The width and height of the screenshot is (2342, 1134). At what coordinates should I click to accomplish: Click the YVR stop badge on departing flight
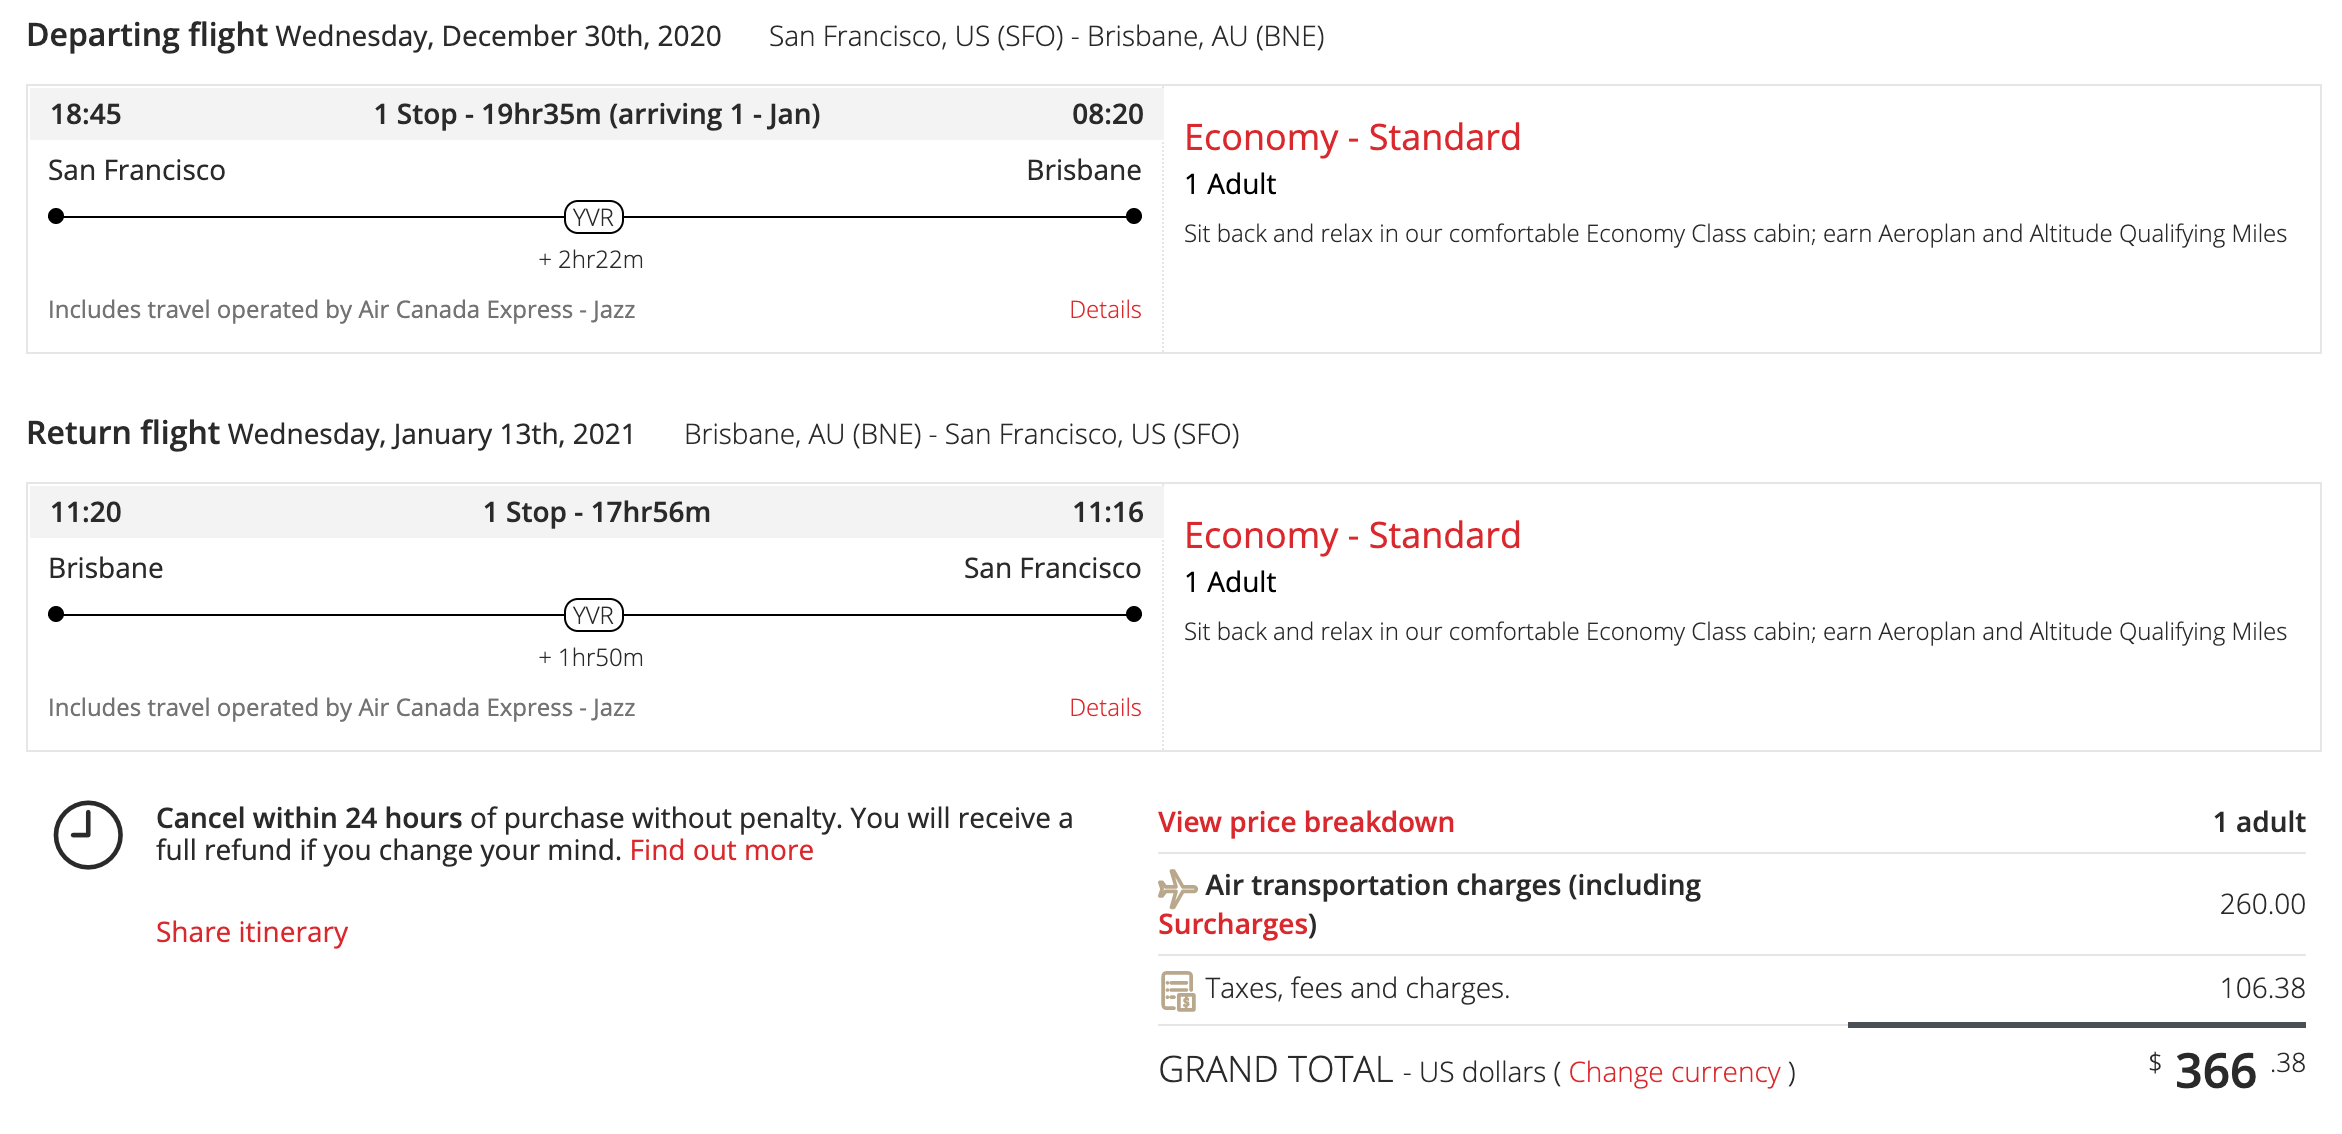(594, 217)
